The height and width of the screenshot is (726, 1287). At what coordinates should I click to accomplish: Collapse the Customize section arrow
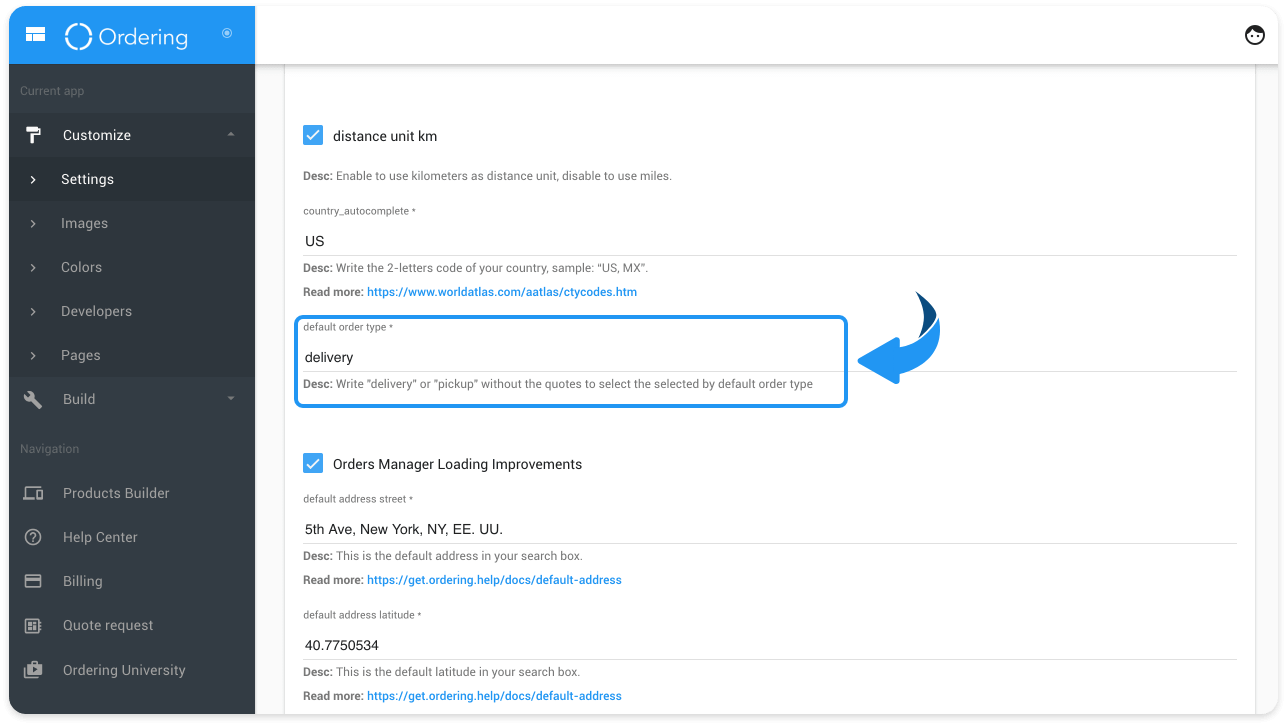pos(231,135)
